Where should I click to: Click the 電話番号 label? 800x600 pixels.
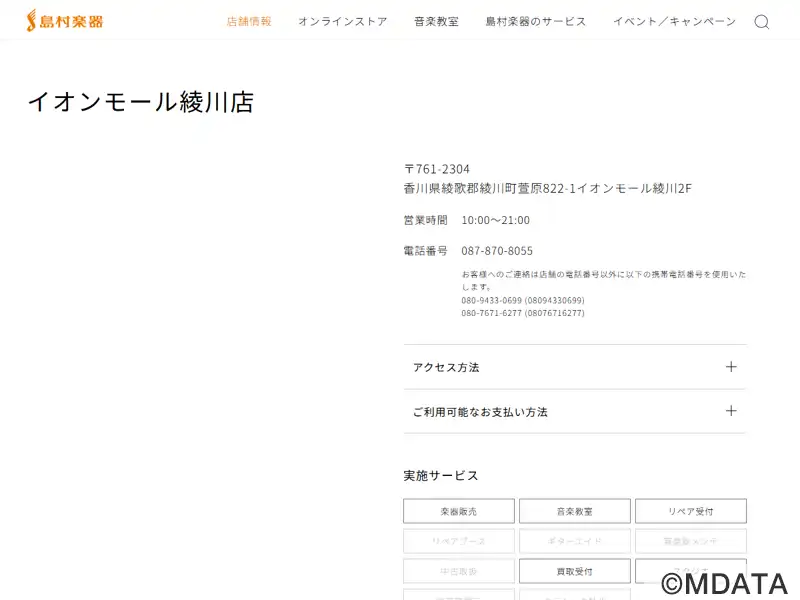[426, 251]
